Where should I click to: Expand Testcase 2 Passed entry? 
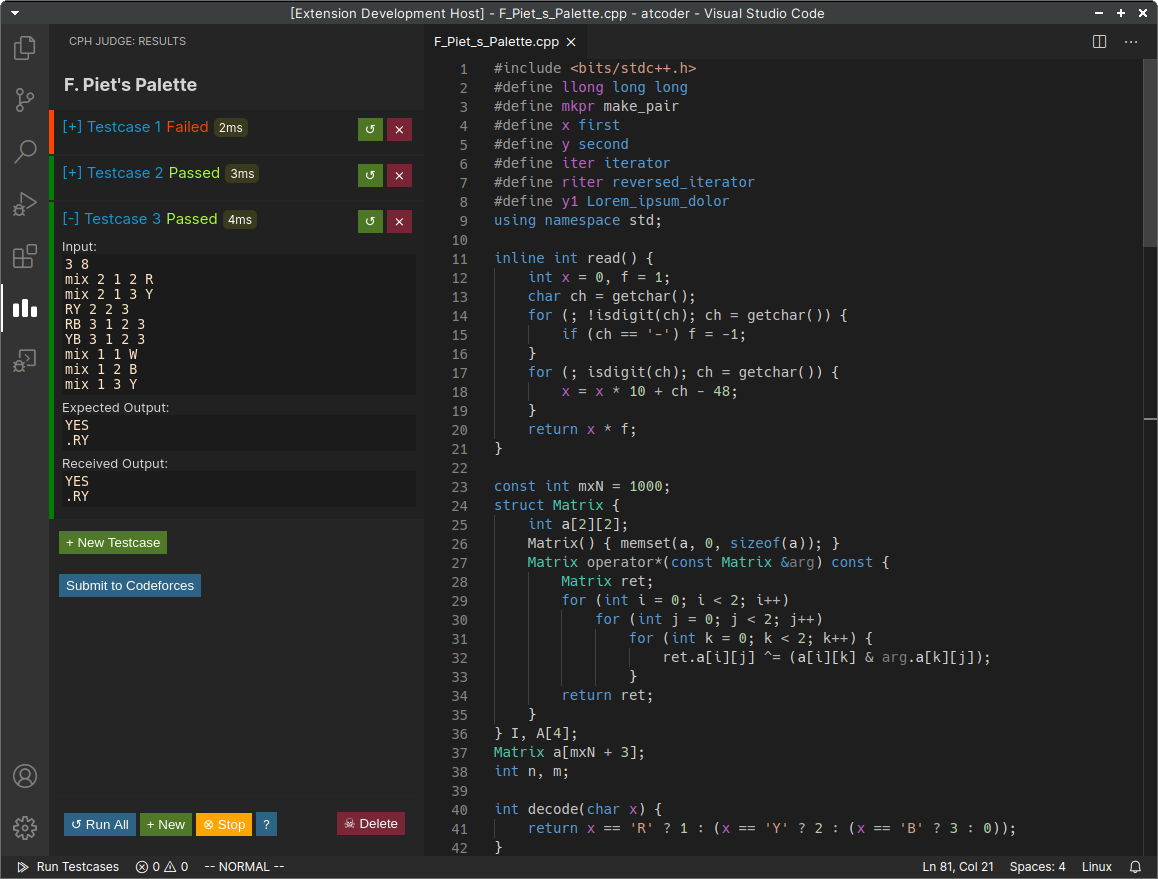(141, 173)
